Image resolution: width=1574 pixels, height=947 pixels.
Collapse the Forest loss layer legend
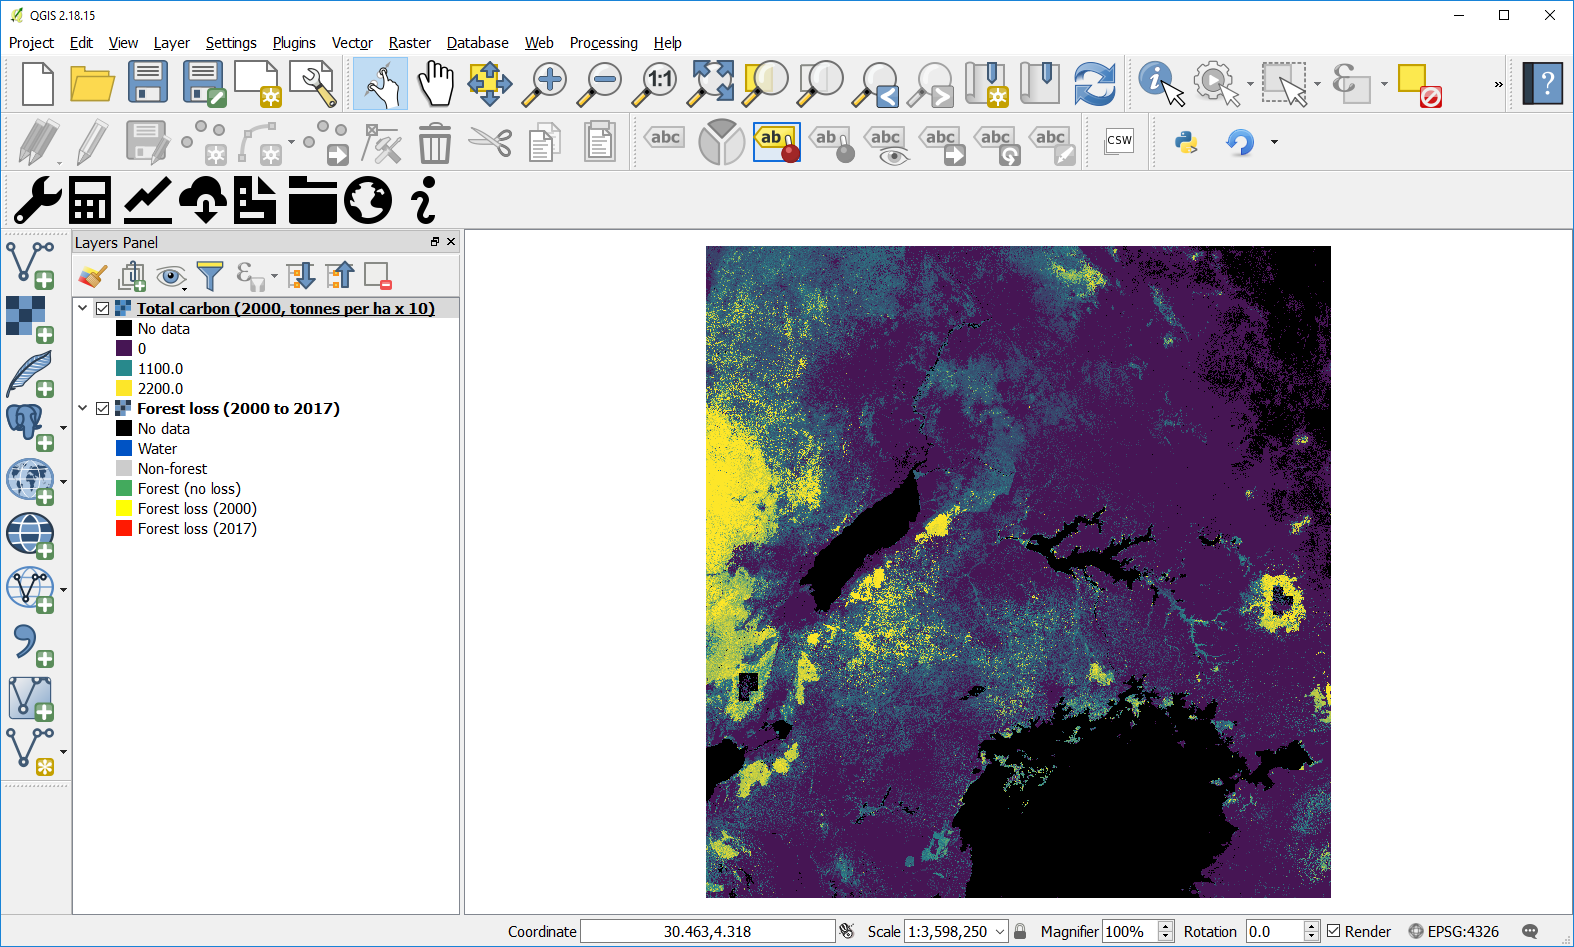(83, 409)
